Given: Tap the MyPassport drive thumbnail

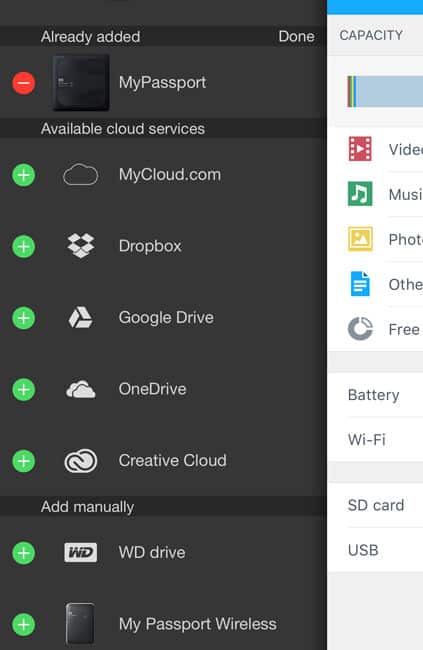Looking at the screenshot, I should point(81,83).
